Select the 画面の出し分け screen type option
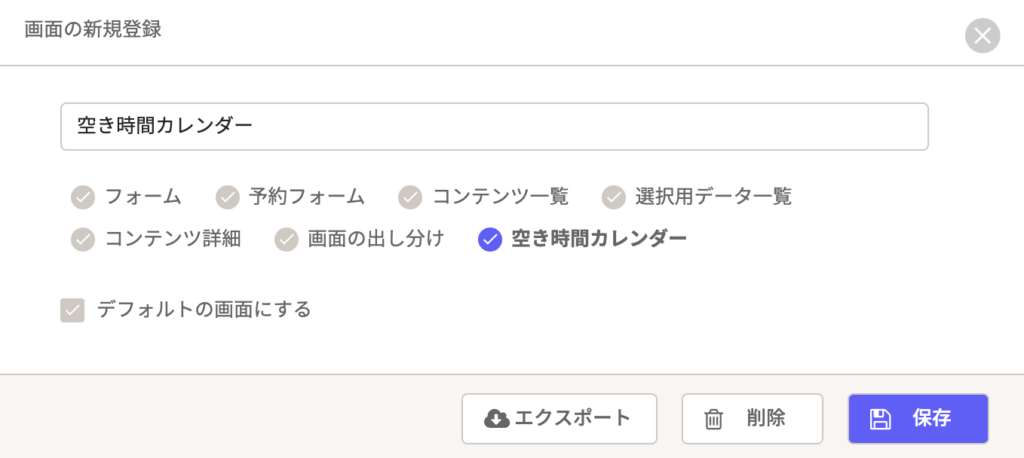The width and height of the screenshot is (1024, 458). coord(359,239)
